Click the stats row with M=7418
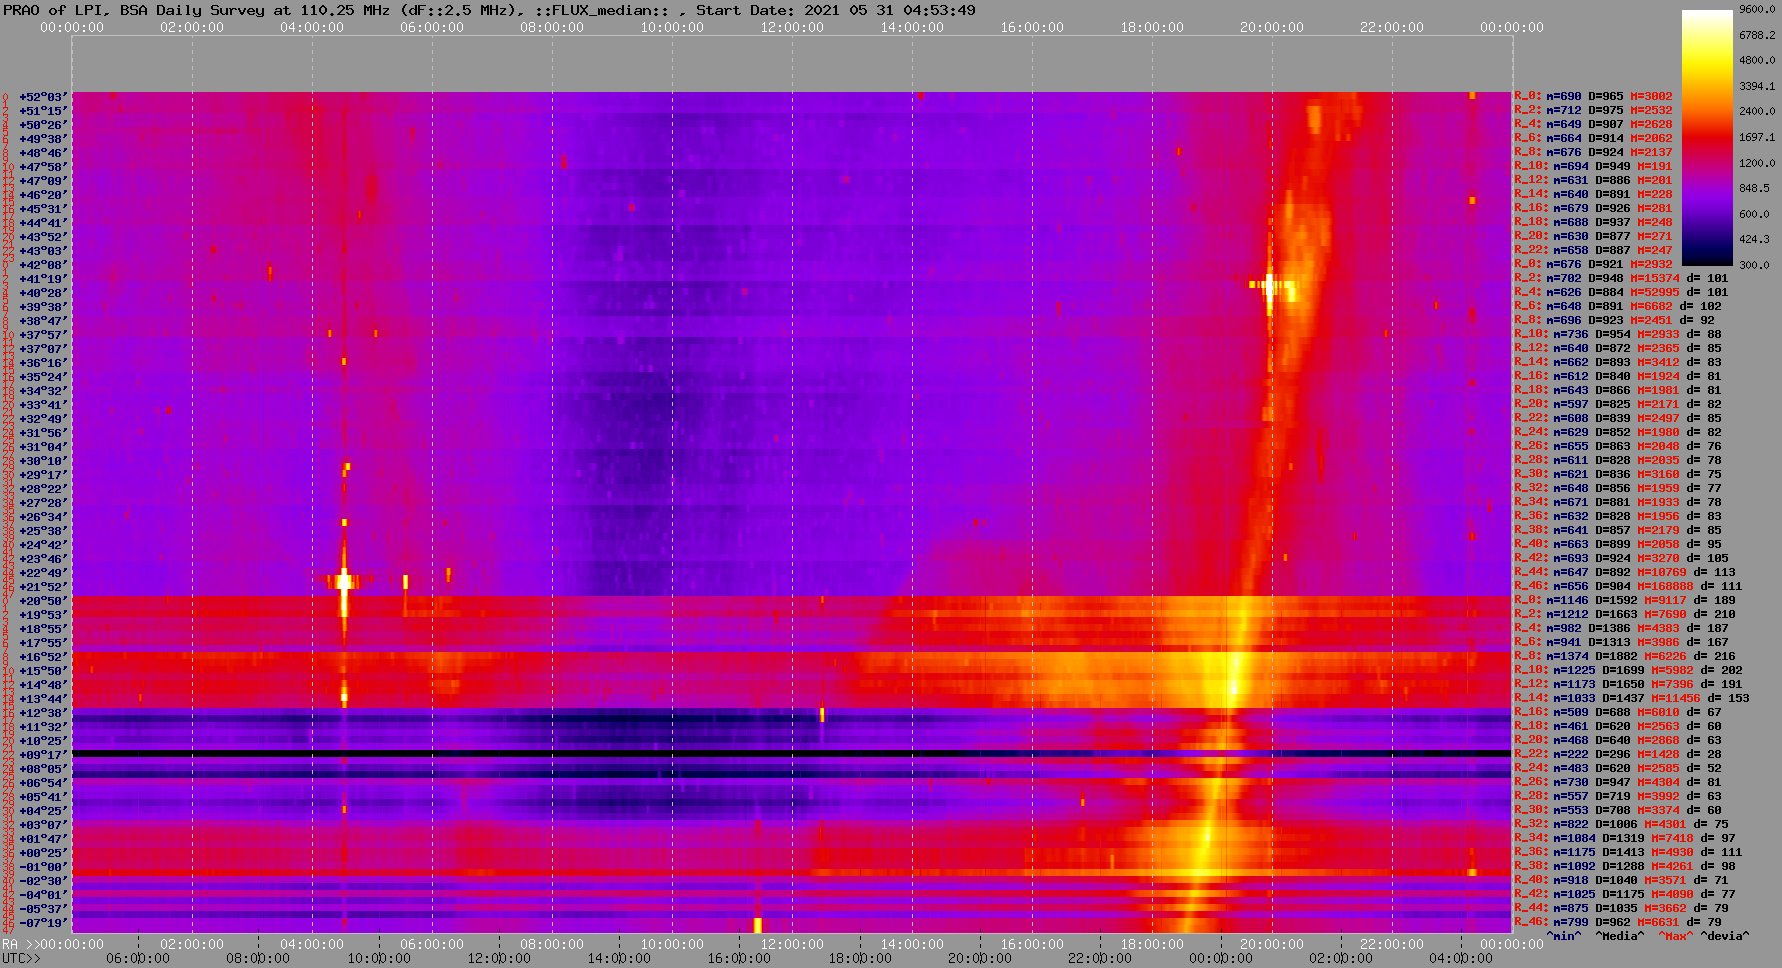This screenshot has width=1782, height=968. 1625,839
